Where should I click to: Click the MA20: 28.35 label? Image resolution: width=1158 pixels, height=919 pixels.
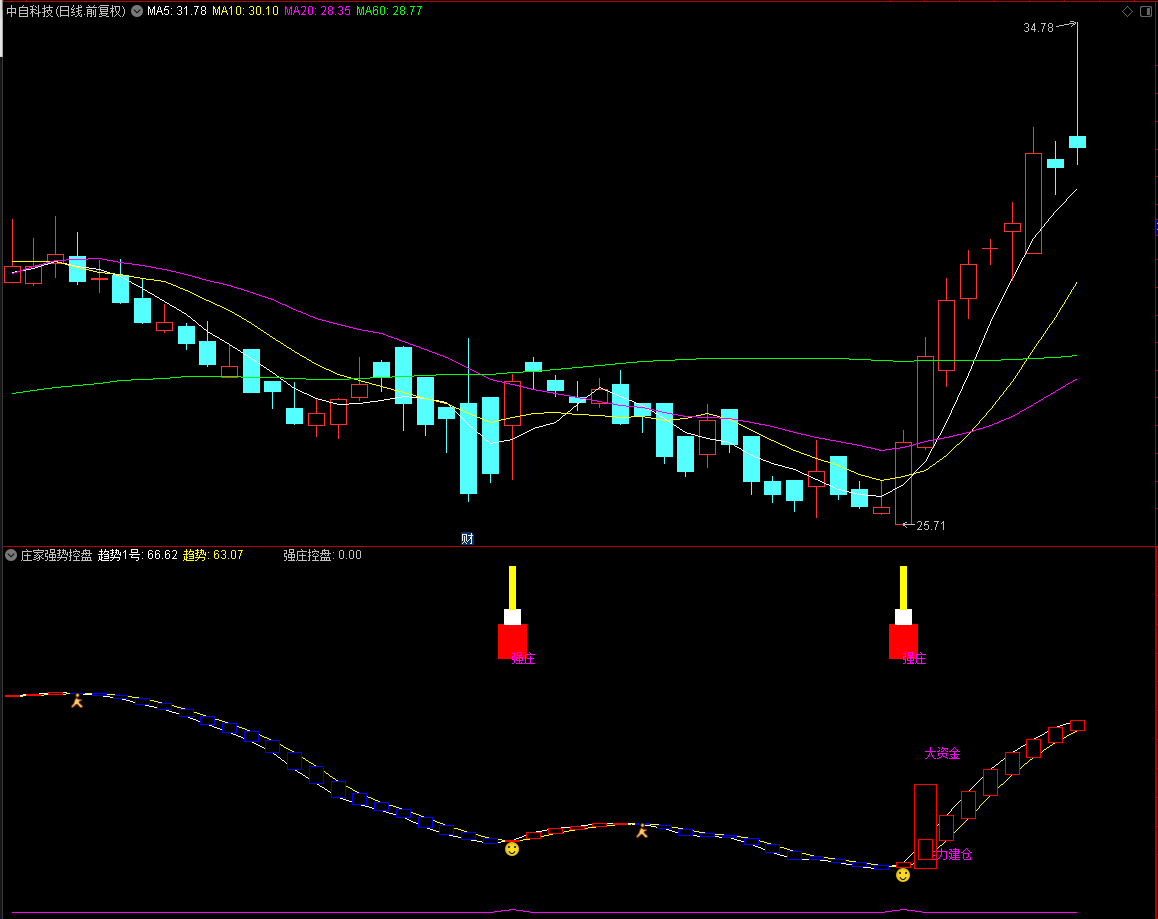(318, 11)
